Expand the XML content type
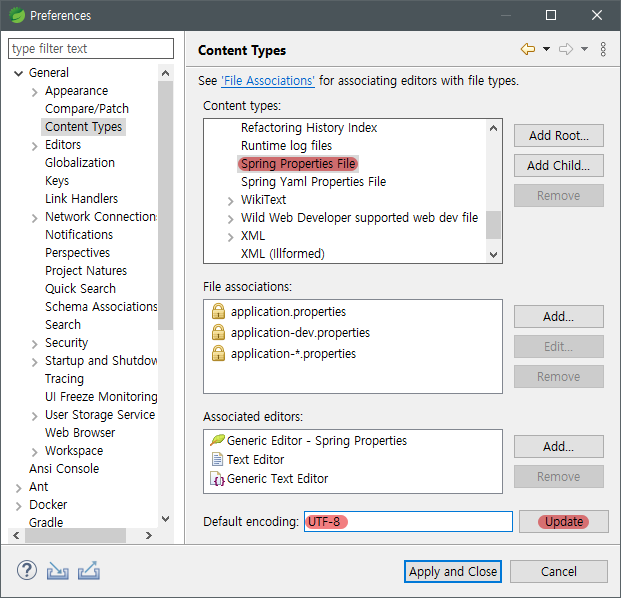The width and height of the screenshot is (621, 598). point(230,237)
